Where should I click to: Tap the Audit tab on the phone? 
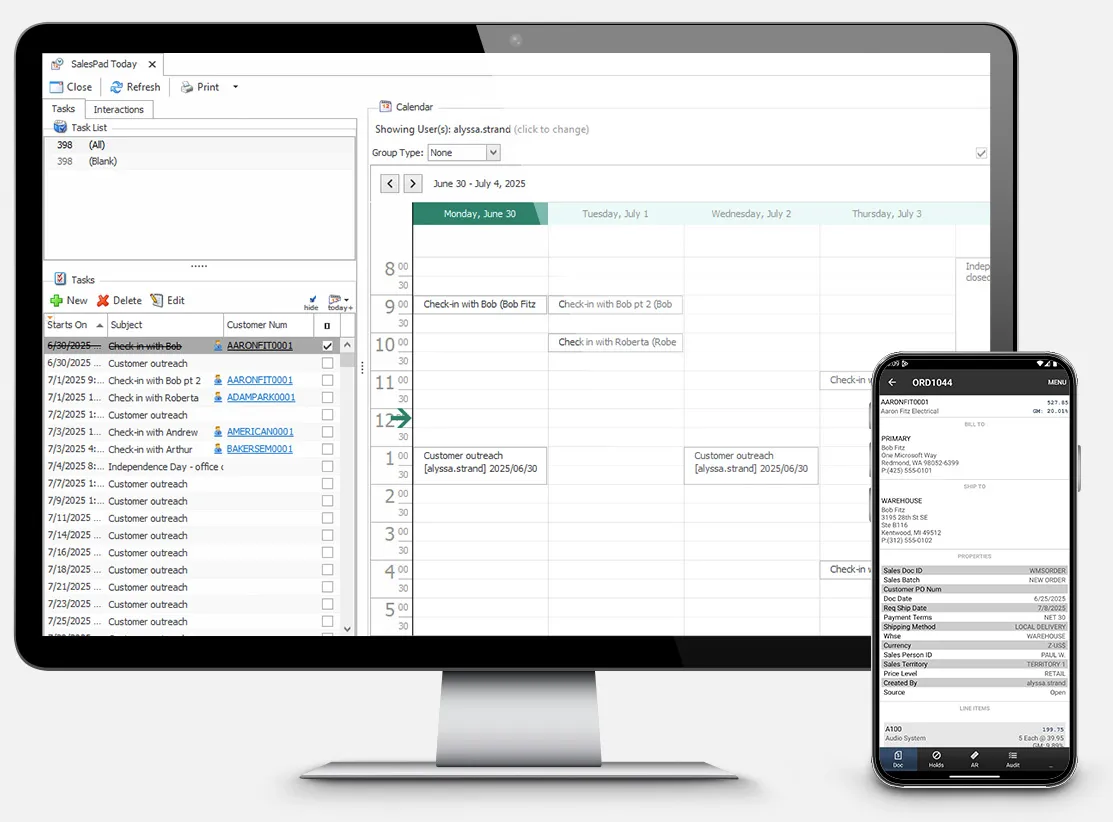pos(1013,759)
